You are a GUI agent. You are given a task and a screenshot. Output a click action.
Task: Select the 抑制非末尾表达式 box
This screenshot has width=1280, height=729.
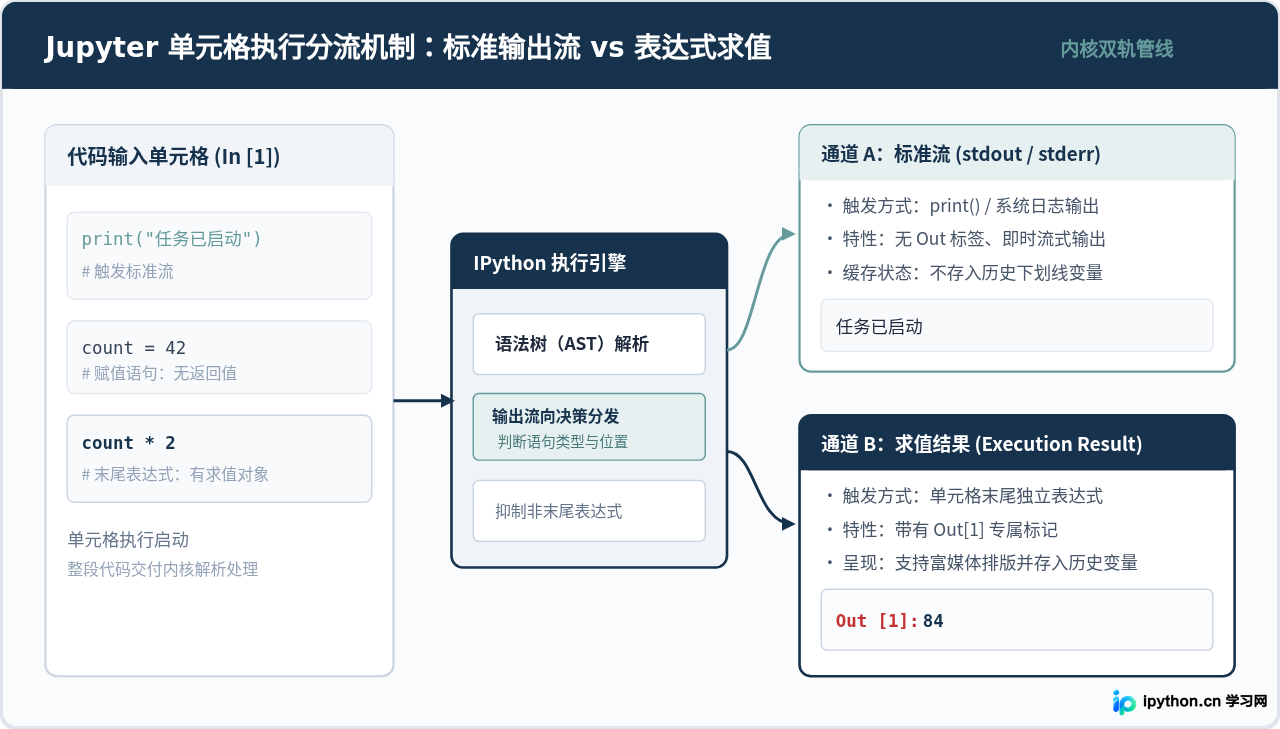589,511
